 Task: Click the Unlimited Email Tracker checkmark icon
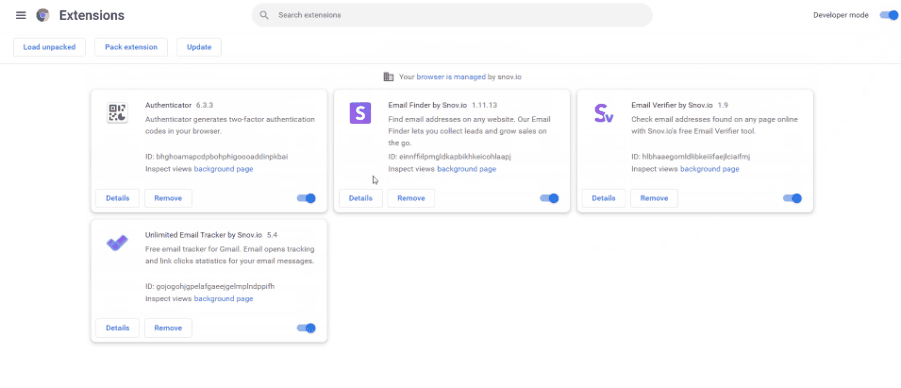click(x=117, y=243)
